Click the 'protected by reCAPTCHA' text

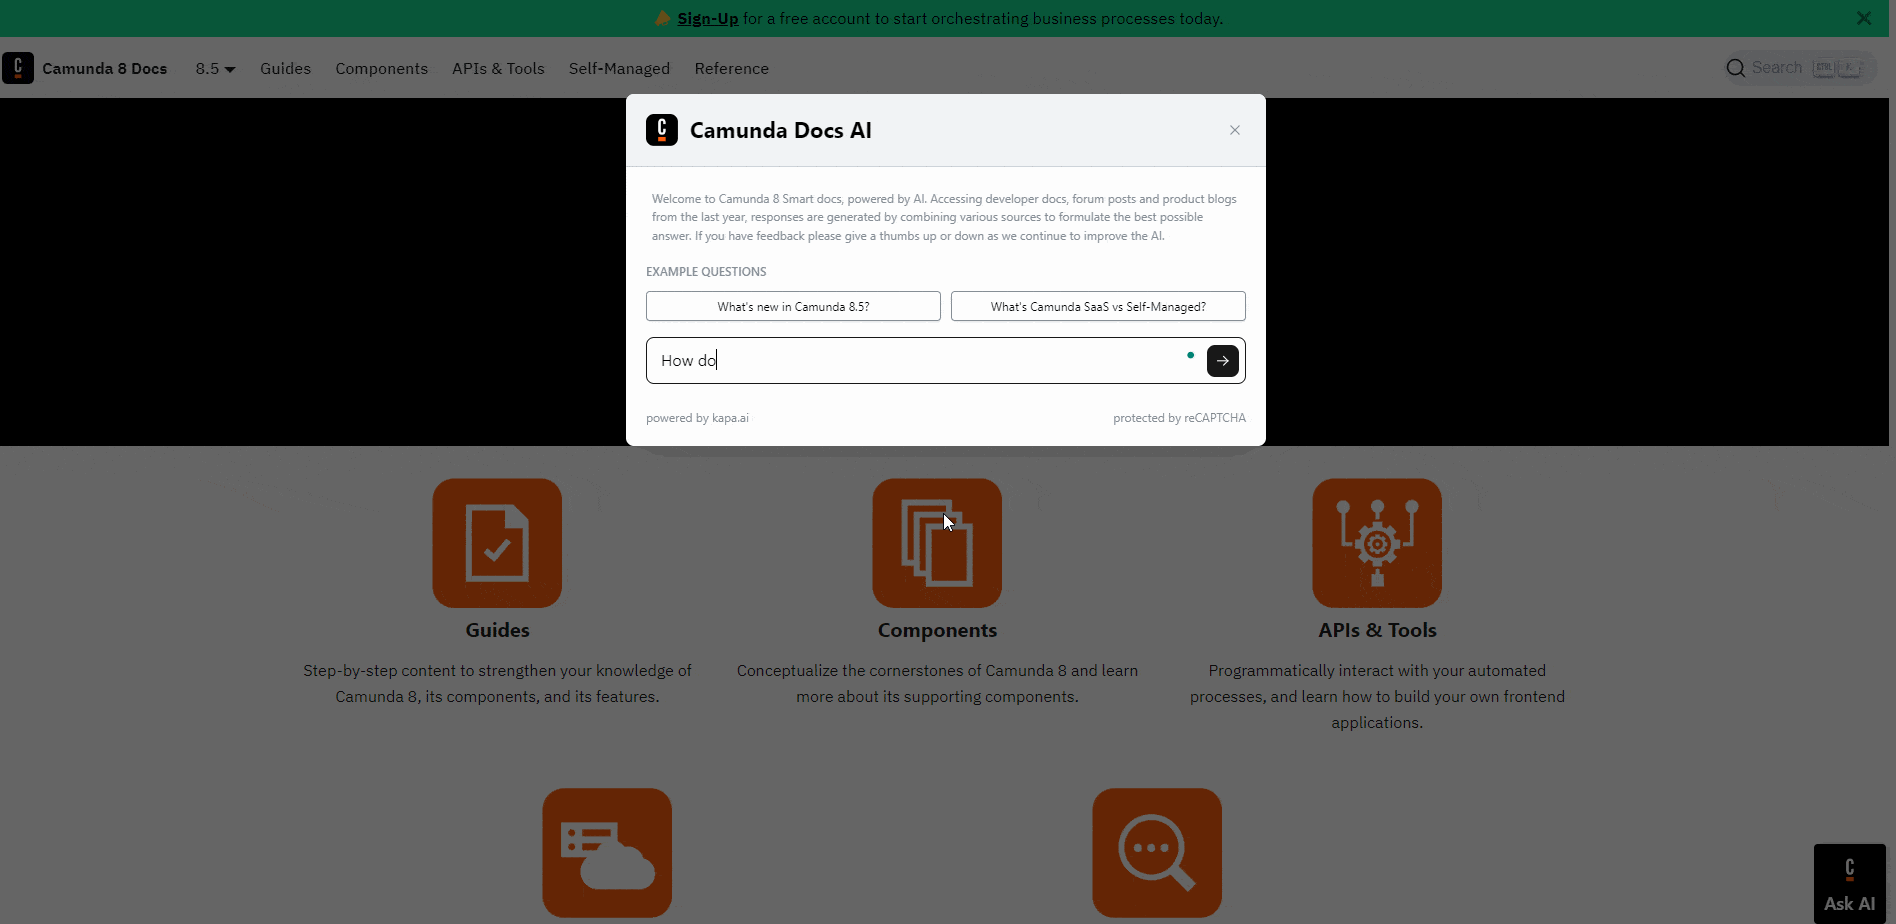coord(1179,418)
